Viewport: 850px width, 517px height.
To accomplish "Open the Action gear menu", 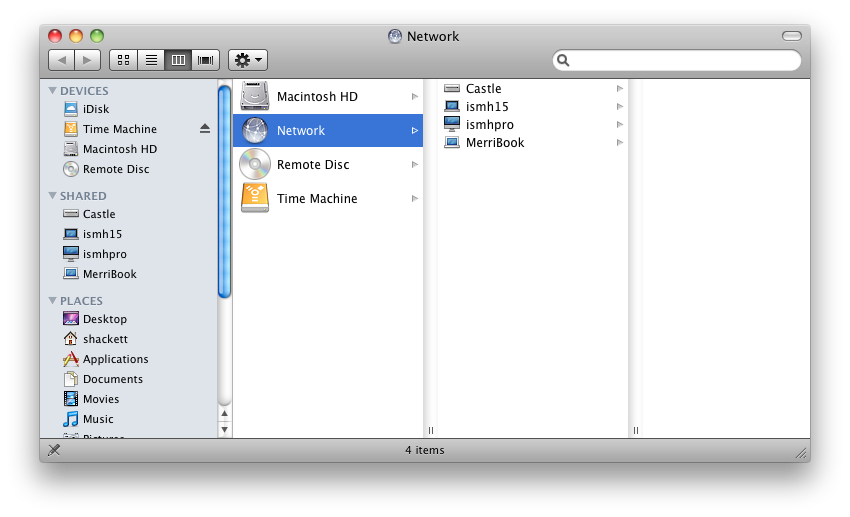I will pos(248,60).
